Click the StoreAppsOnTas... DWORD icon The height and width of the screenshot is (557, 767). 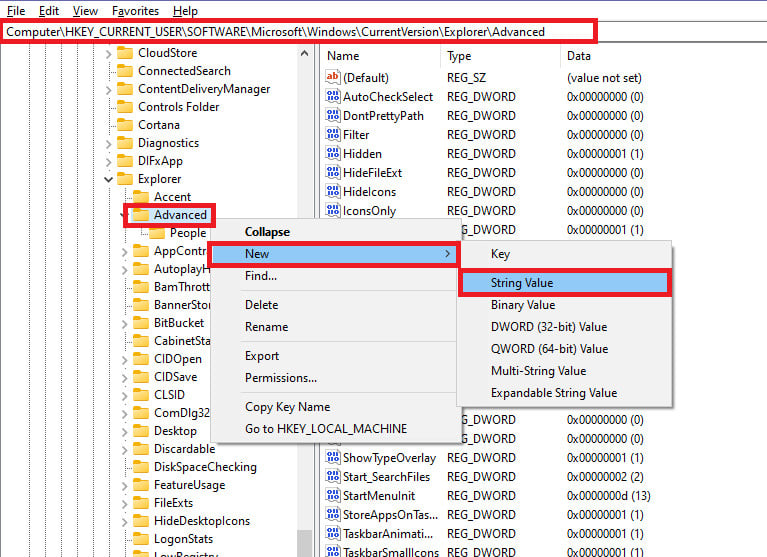[333, 515]
